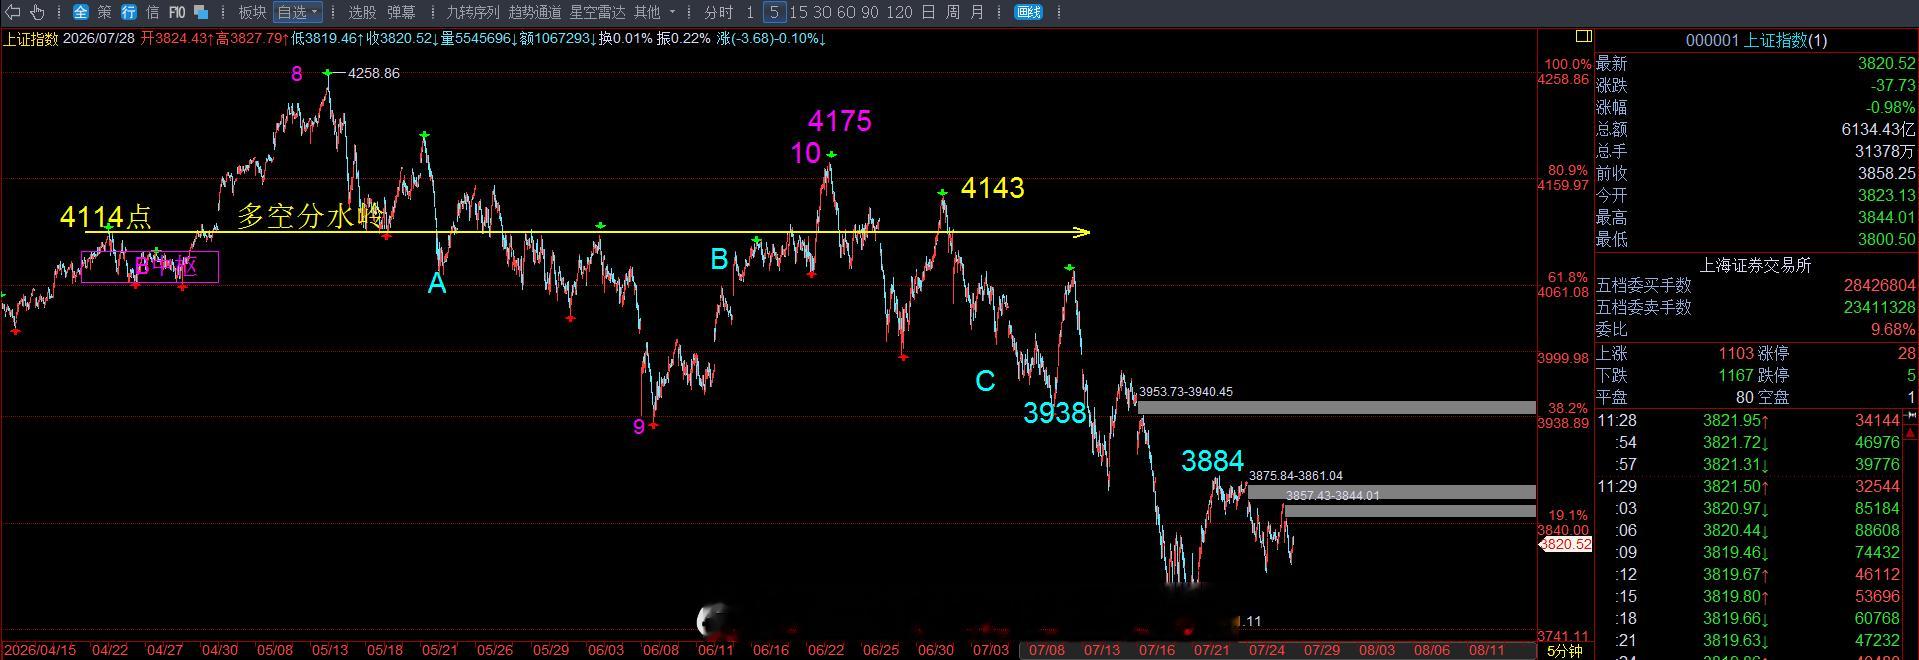Click the 最低 value 3800.50
1919x660 pixels.
coord(1886,239)
